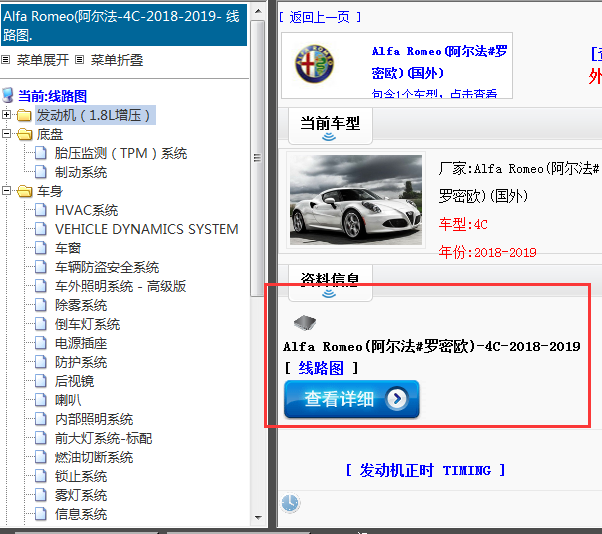Click the page icon beside 燃油切断系统
The width and height of the screenshot is (602, 534).
(41, 457)
